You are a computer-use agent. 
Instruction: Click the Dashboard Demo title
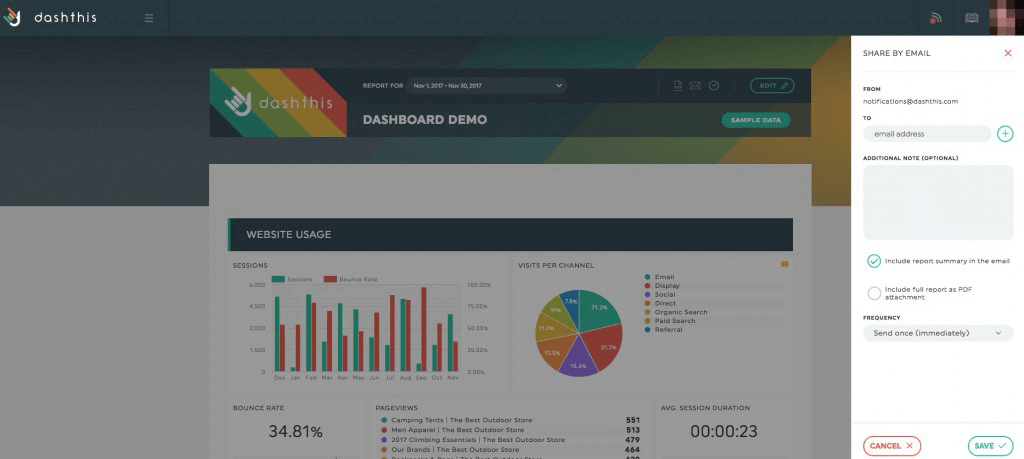(424, 120)
